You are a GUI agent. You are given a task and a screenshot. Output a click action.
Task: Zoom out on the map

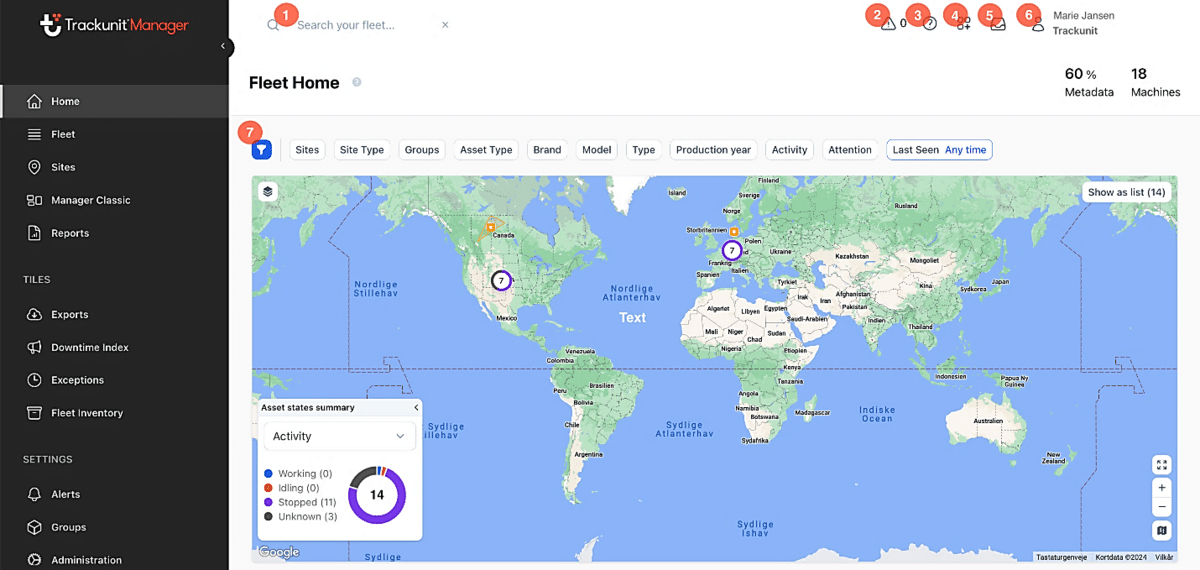click(1161, 507)
